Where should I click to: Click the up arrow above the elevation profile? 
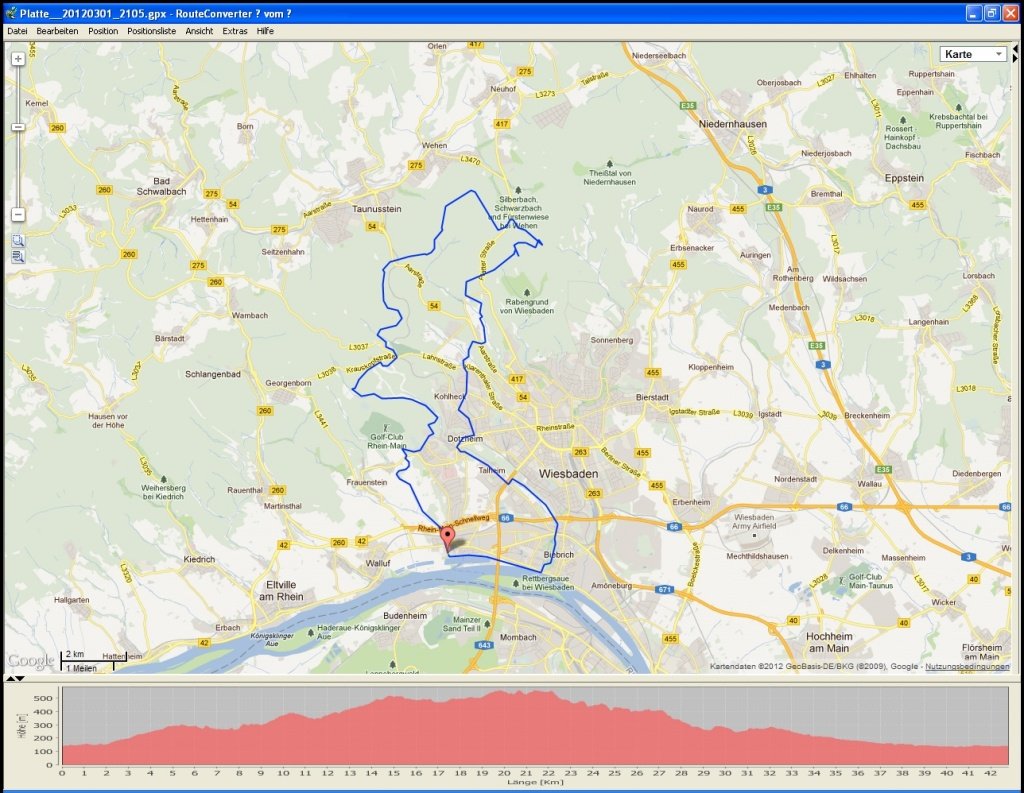(x=10, y=679)
